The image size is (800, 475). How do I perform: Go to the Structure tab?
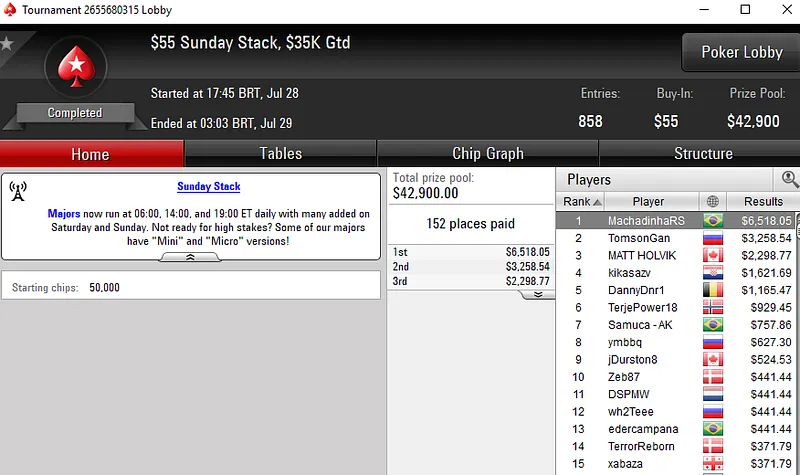[703, 154]
